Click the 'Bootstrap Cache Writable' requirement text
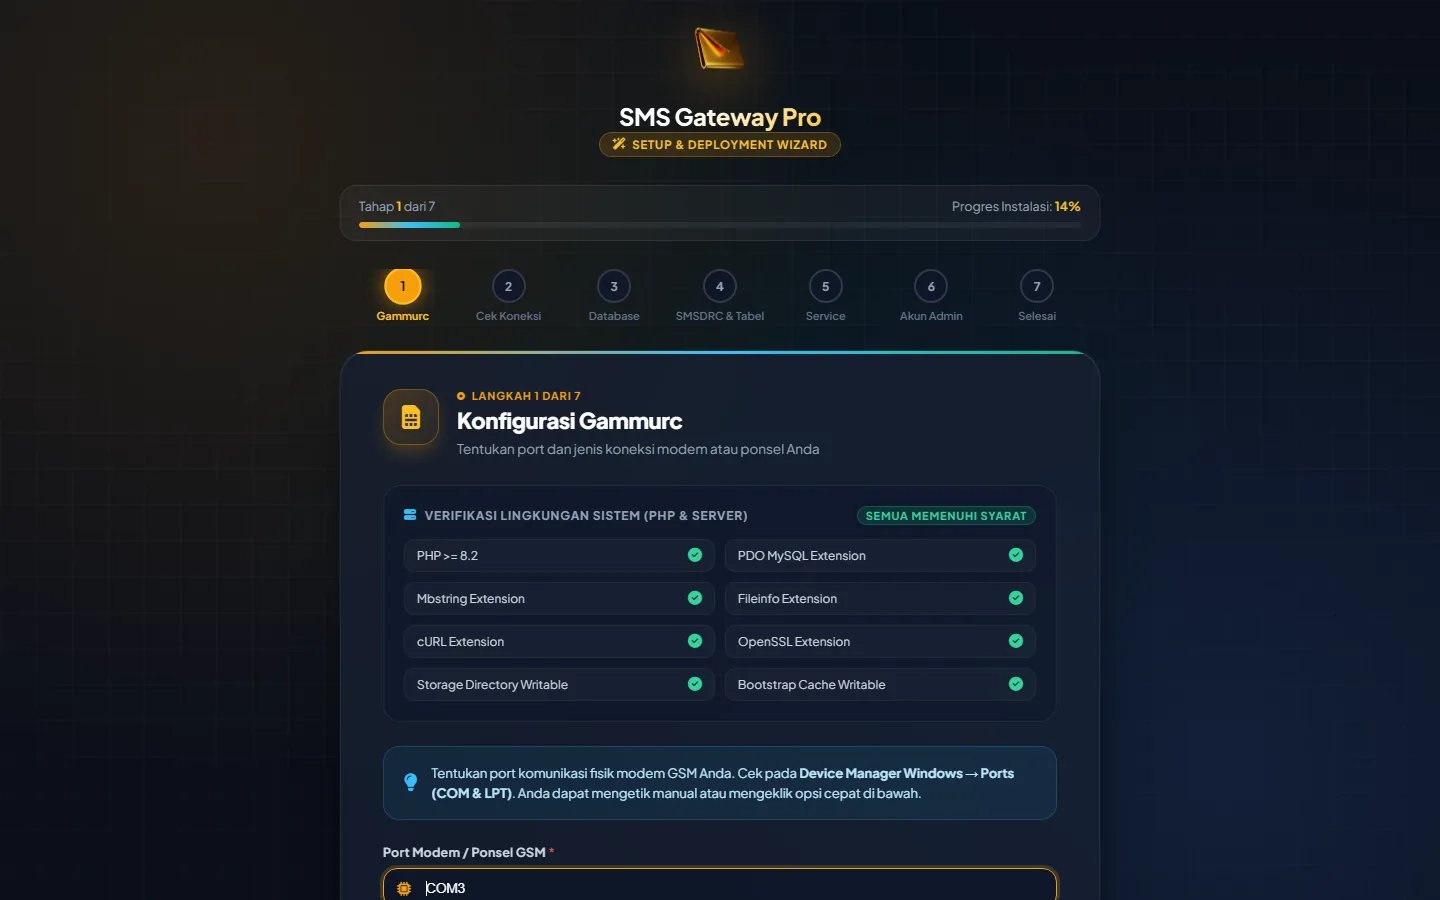The width and height of the screenshot is (1440, 900). pyautogui.click(x=812, y=685)
